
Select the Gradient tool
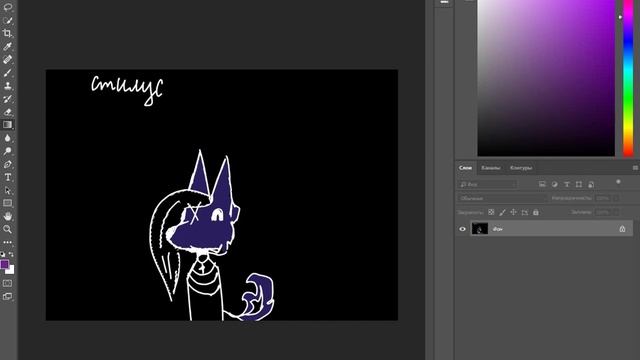pyautogui.click(x=7, y=125)
